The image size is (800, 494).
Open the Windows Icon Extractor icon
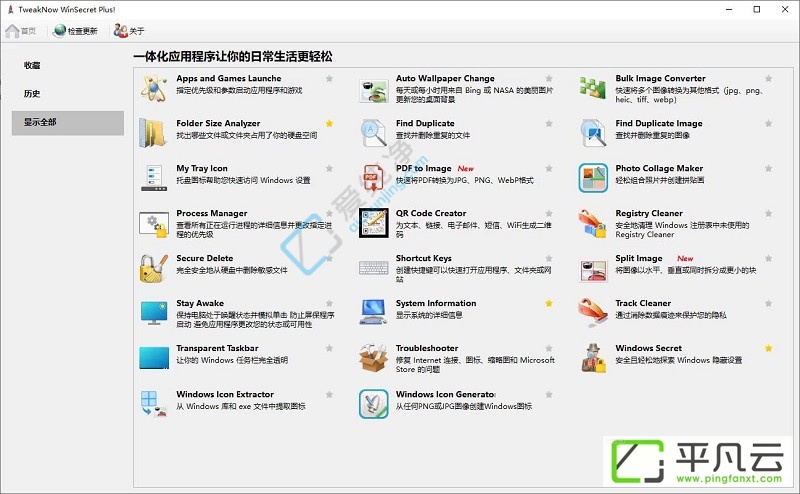tap(154, 404)
